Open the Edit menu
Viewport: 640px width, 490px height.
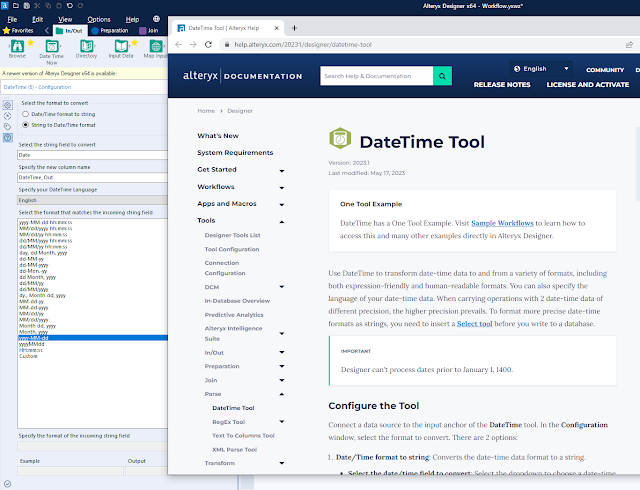click(x=38, y=19)
